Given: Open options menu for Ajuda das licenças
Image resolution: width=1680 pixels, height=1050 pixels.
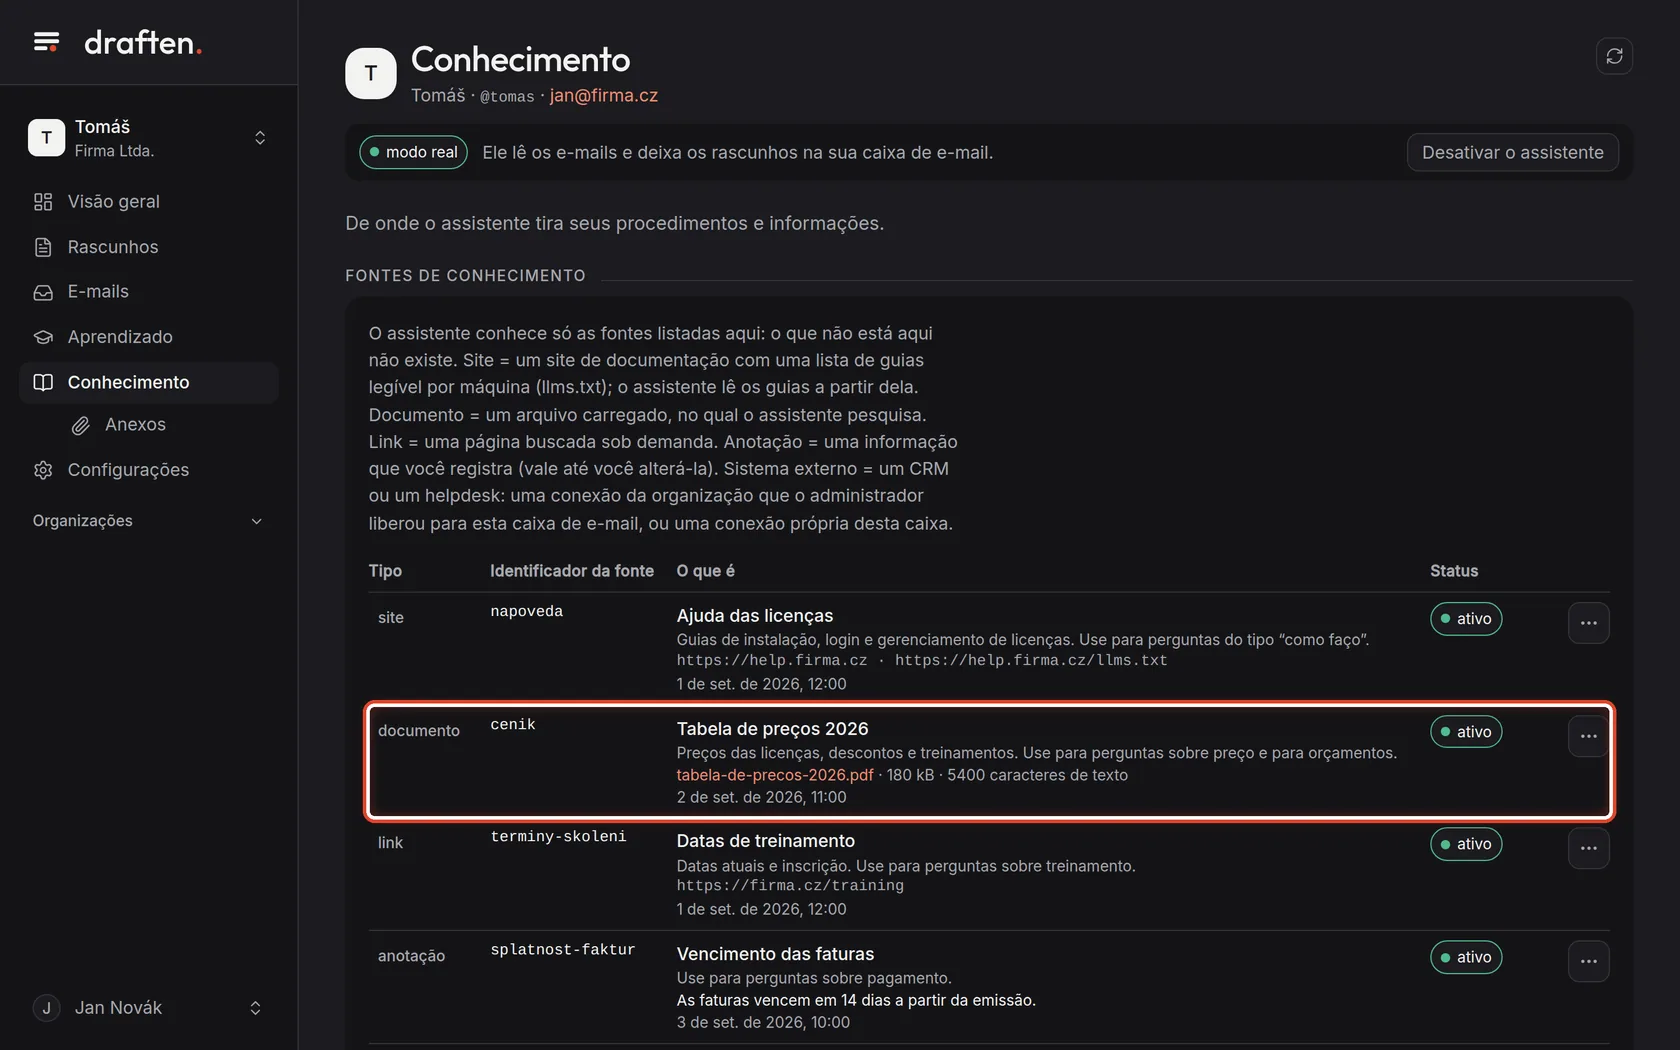Looking at the screenshot, I should tap(1588, 623).
